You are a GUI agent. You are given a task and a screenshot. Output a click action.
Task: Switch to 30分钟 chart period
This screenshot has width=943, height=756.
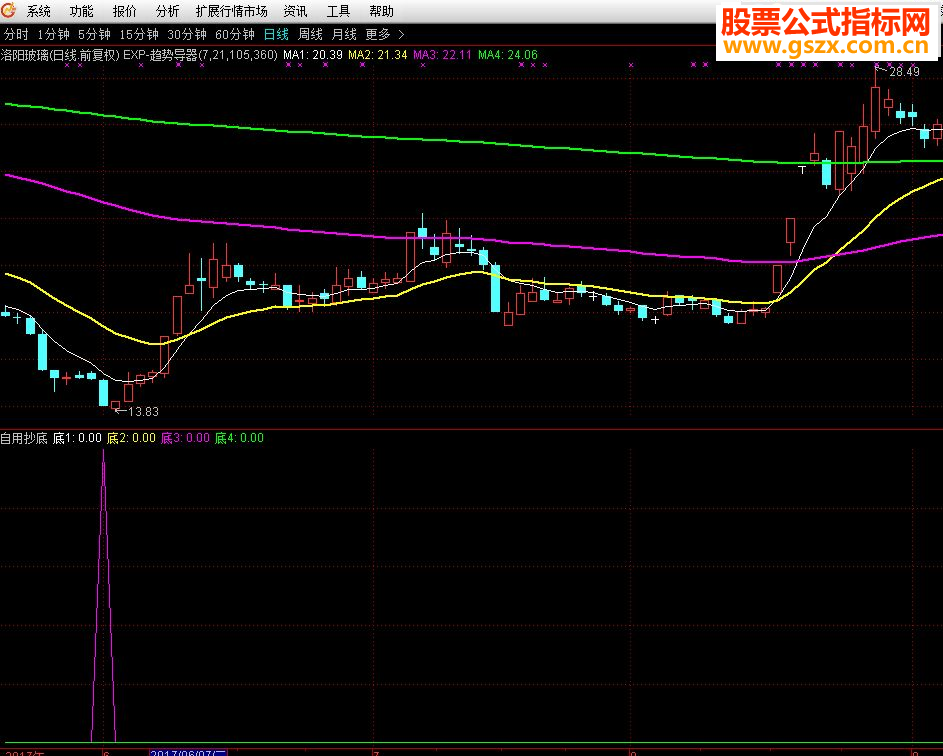[x=187, y=35]
